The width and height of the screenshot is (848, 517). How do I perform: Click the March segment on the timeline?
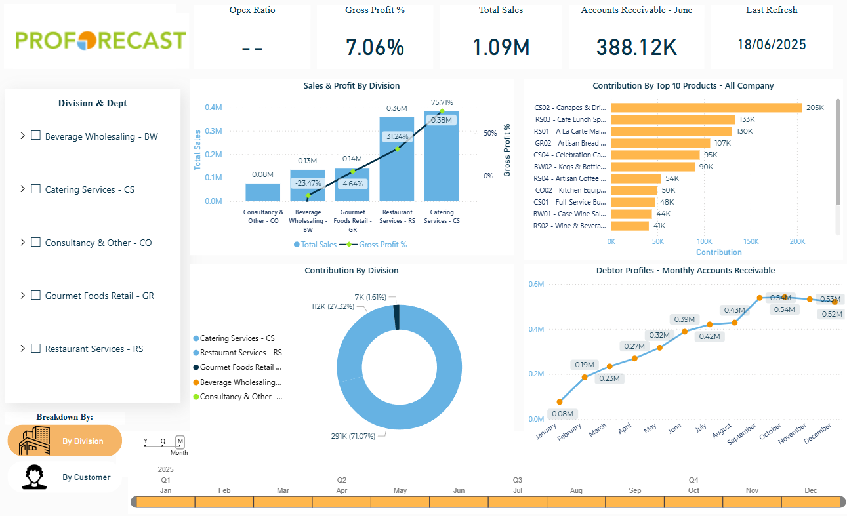(283, 501)
